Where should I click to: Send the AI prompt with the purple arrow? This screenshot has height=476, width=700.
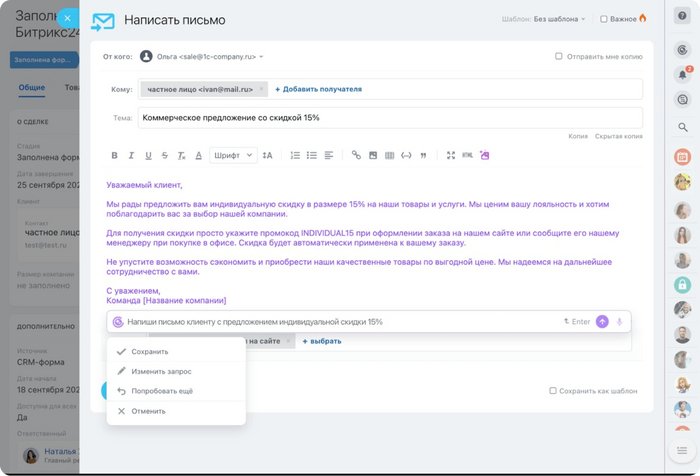tap(602, 322)
